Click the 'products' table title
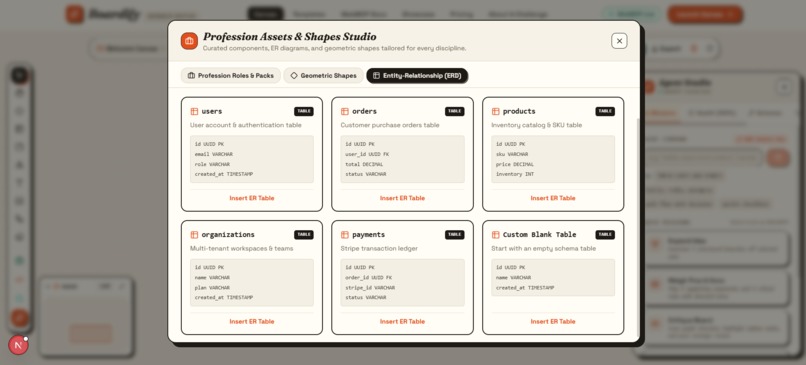 (x=519, y=111)
